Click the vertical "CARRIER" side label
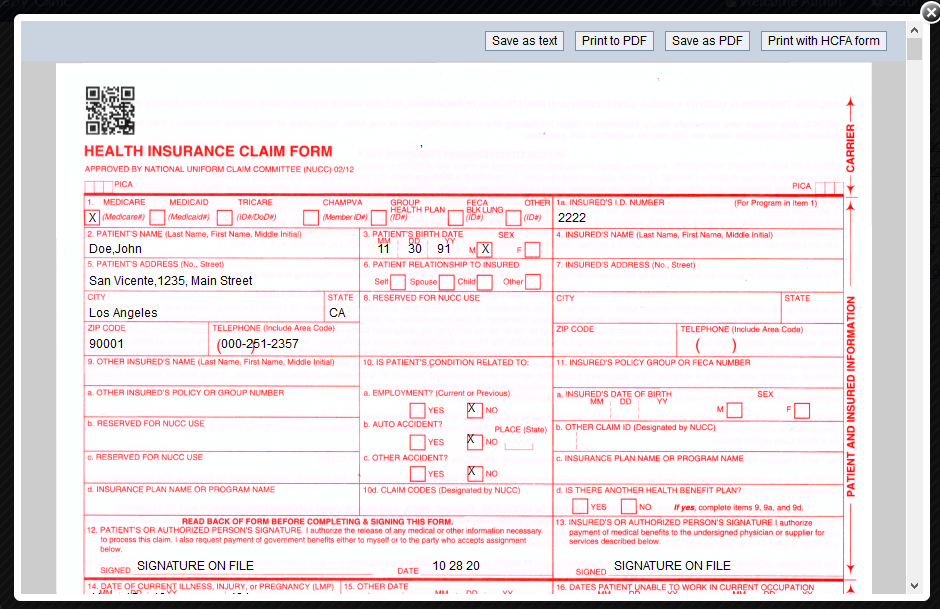Viewport: 940px width, 609px height. (x=850, y=148)
